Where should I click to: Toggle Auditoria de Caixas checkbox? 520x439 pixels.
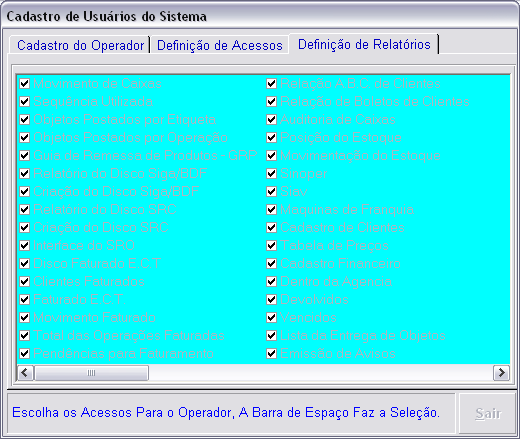272,119
